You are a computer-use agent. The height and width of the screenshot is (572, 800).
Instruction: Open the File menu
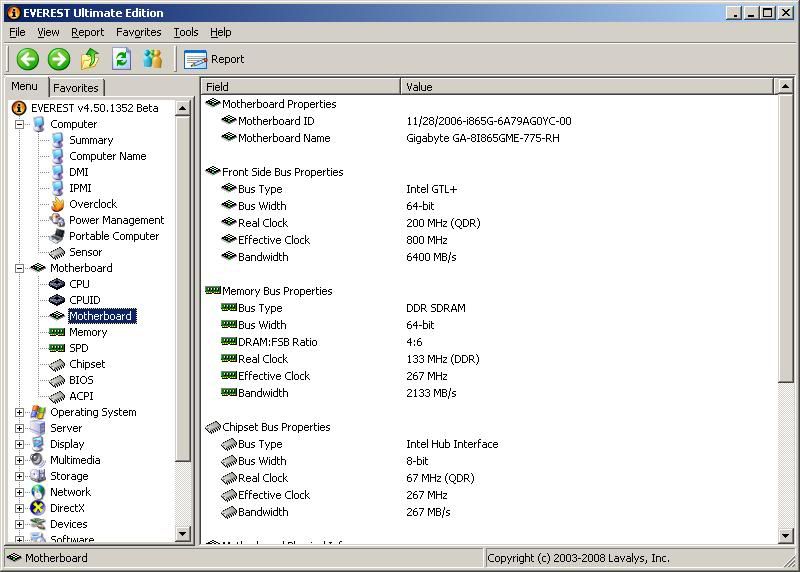click(x=17, y=32)
